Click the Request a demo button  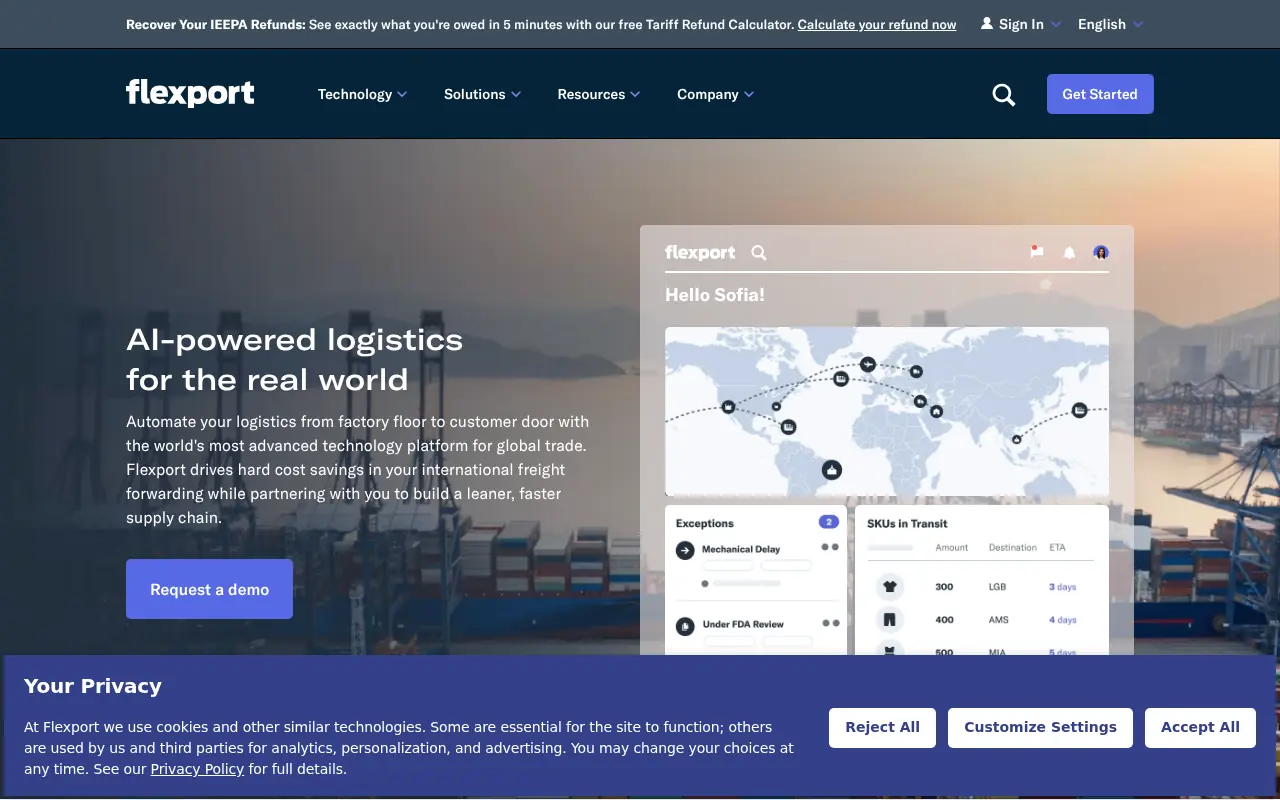point(209,589)
